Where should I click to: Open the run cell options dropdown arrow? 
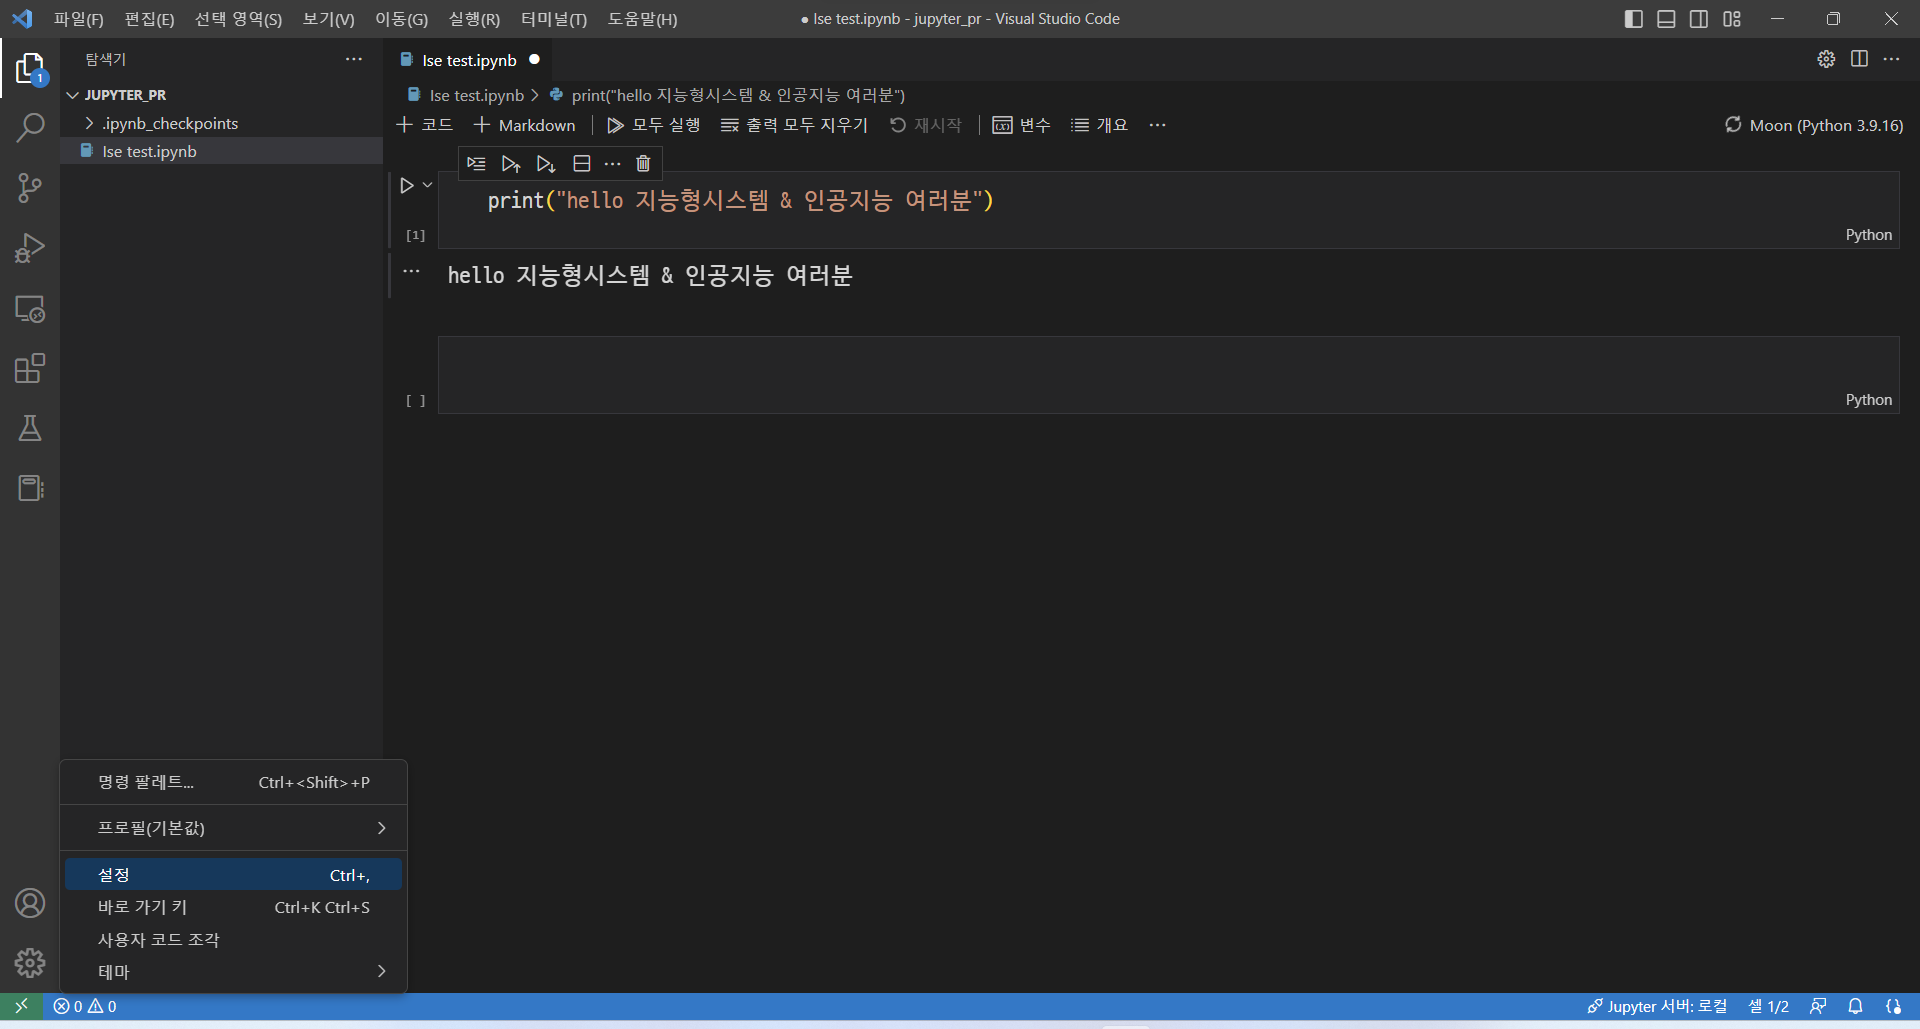[x=428, y=185]
